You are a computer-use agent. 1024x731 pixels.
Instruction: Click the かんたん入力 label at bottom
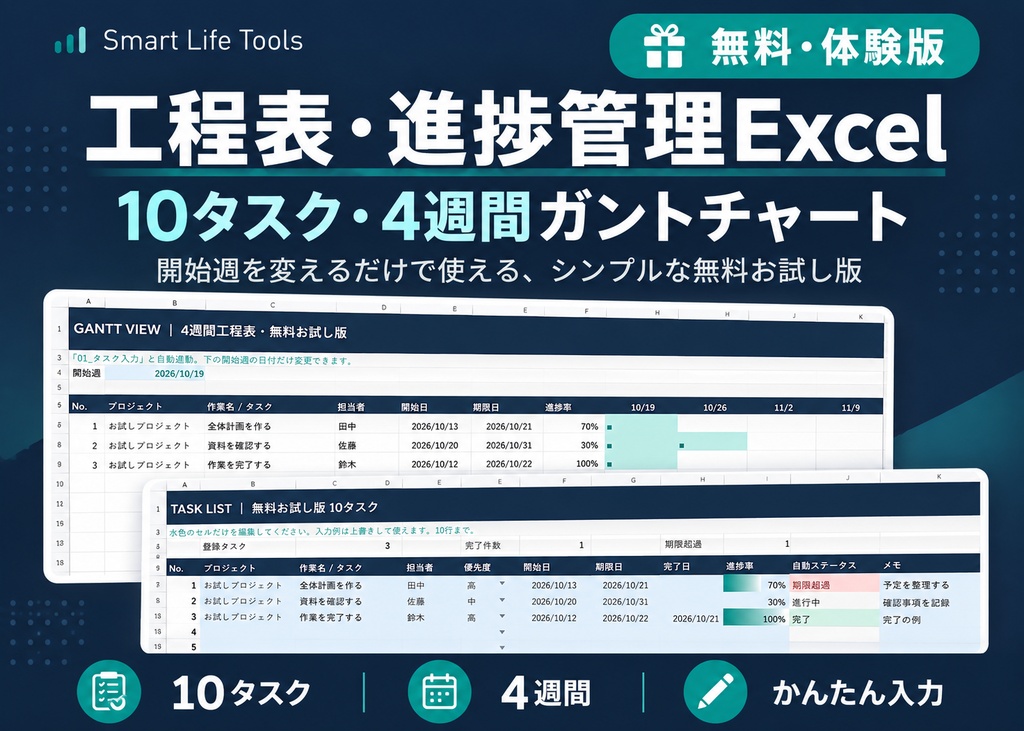(858, 692)
